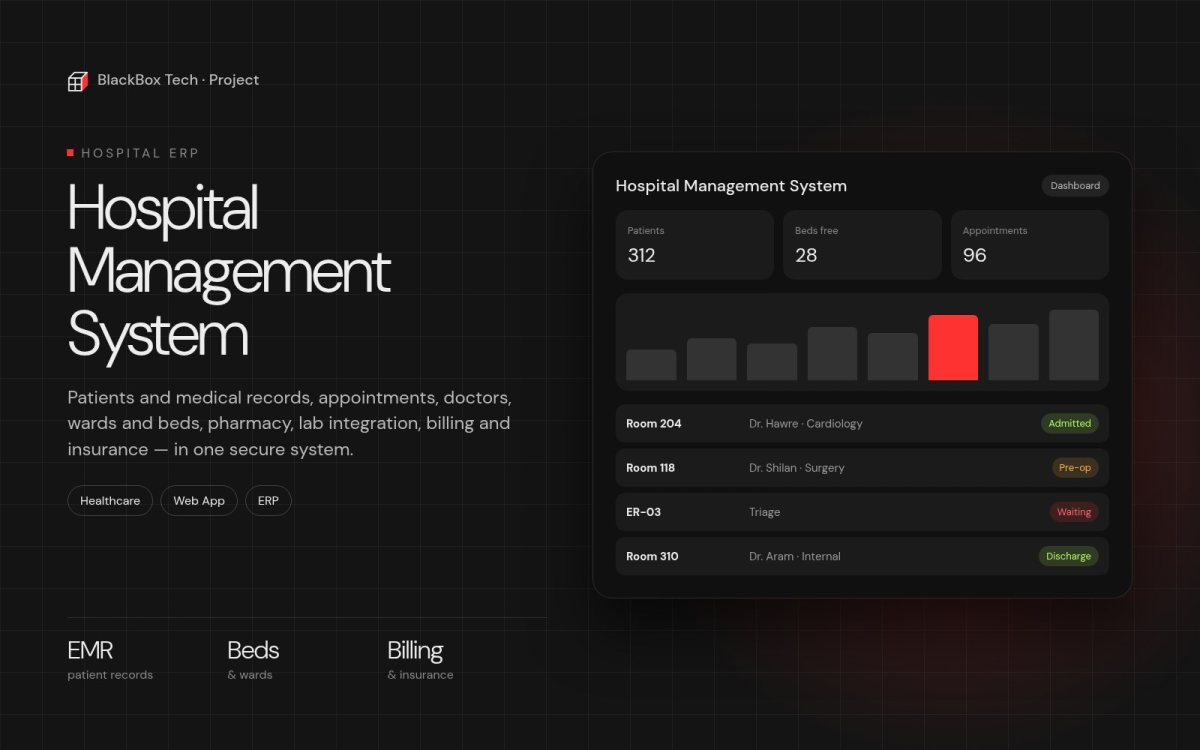Click the large Hospital Management System headline
The height and width of the screenshot is (750, 1200).
229,270
